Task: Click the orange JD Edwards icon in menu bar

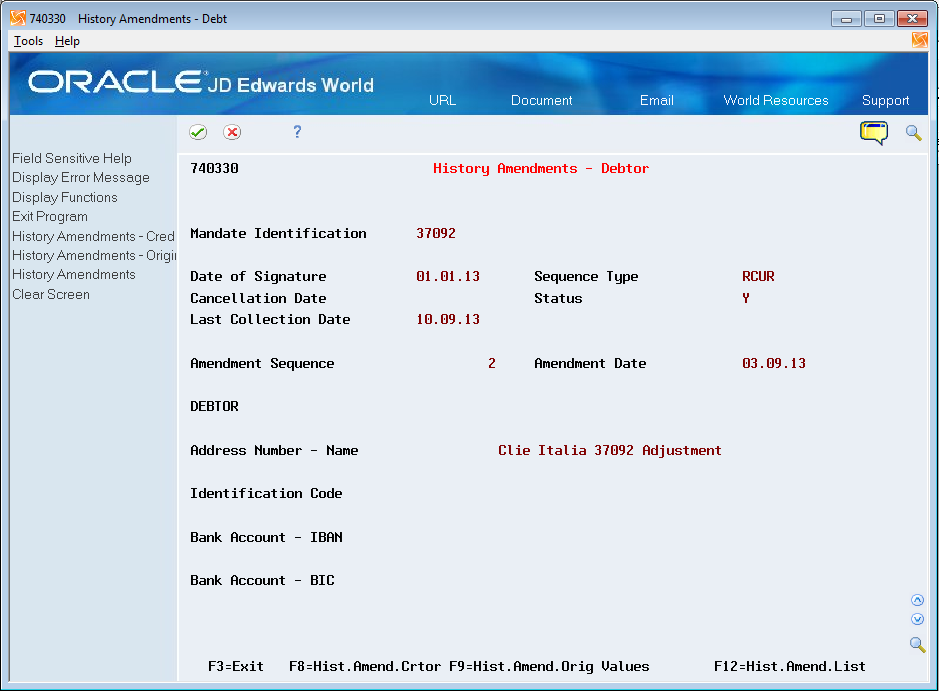Action: pos(919,40)
